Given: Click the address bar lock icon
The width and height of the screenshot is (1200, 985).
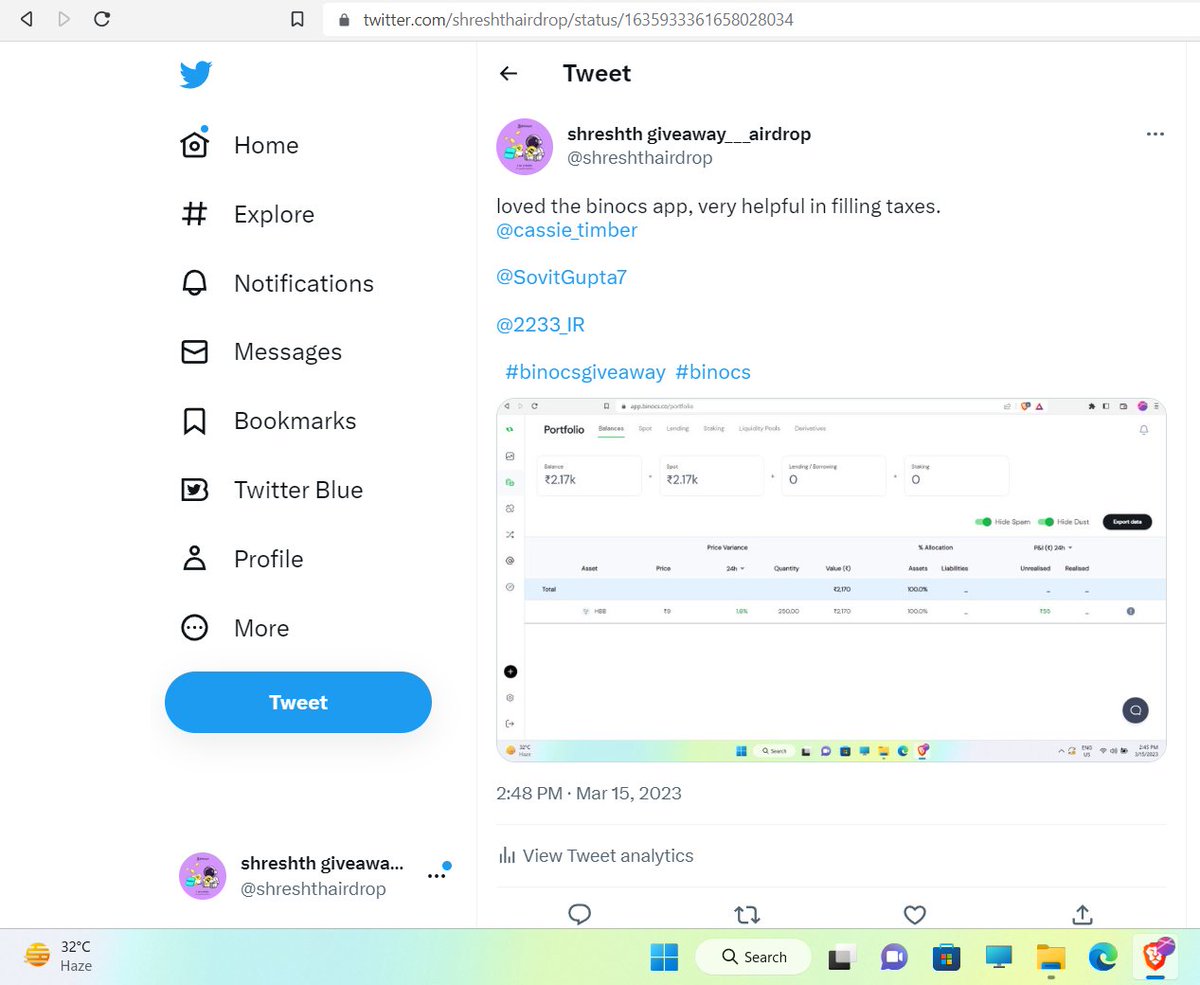Looking at the screenshot, I should [x=346, y=19].
